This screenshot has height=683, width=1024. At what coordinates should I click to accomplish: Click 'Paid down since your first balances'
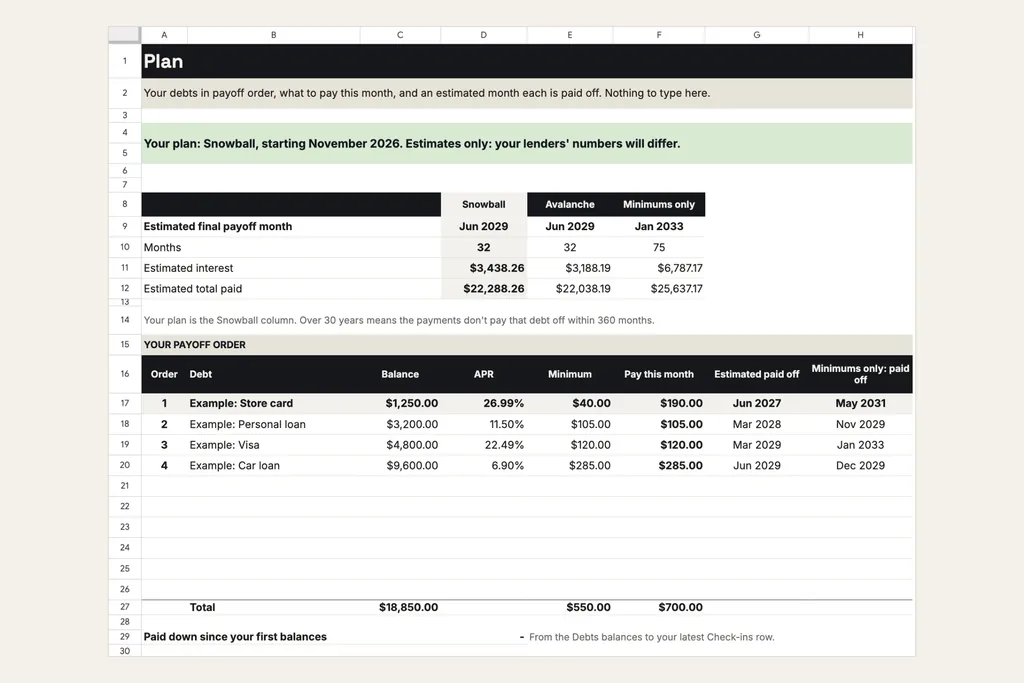235,637
